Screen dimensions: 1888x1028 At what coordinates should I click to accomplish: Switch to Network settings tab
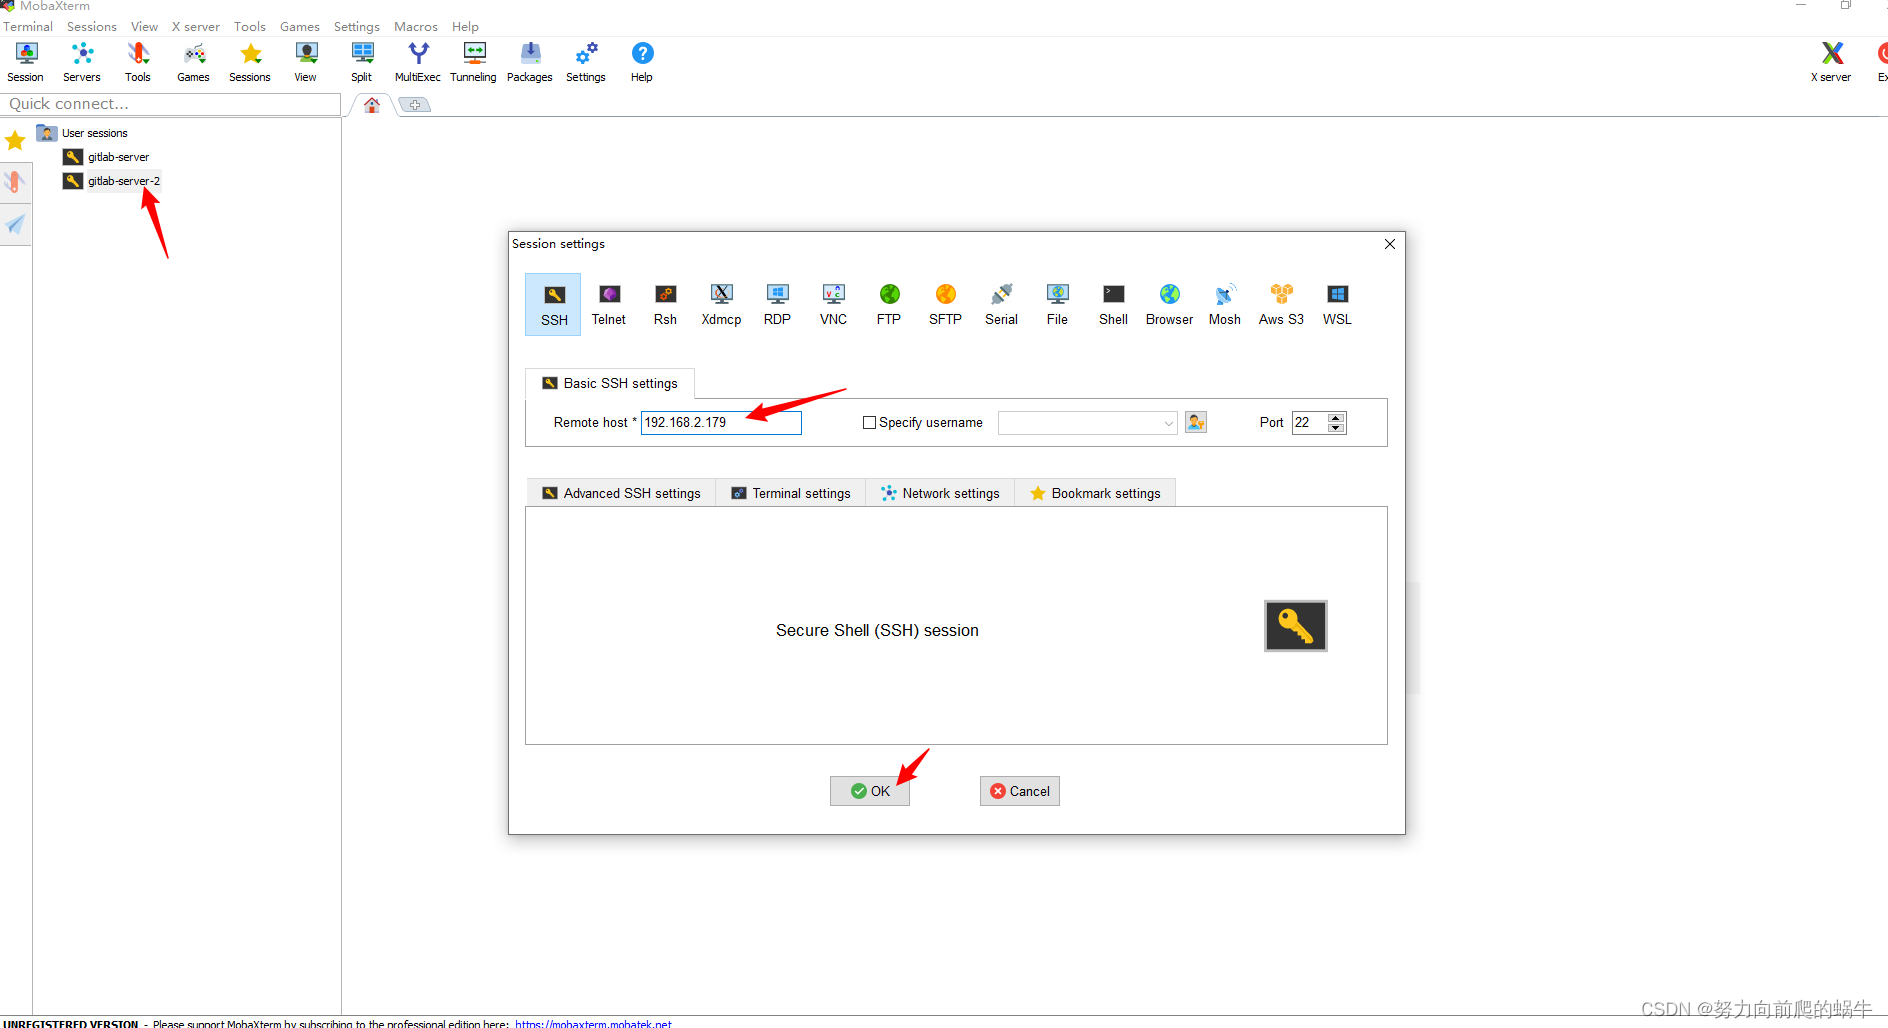[x=940, y=493]
